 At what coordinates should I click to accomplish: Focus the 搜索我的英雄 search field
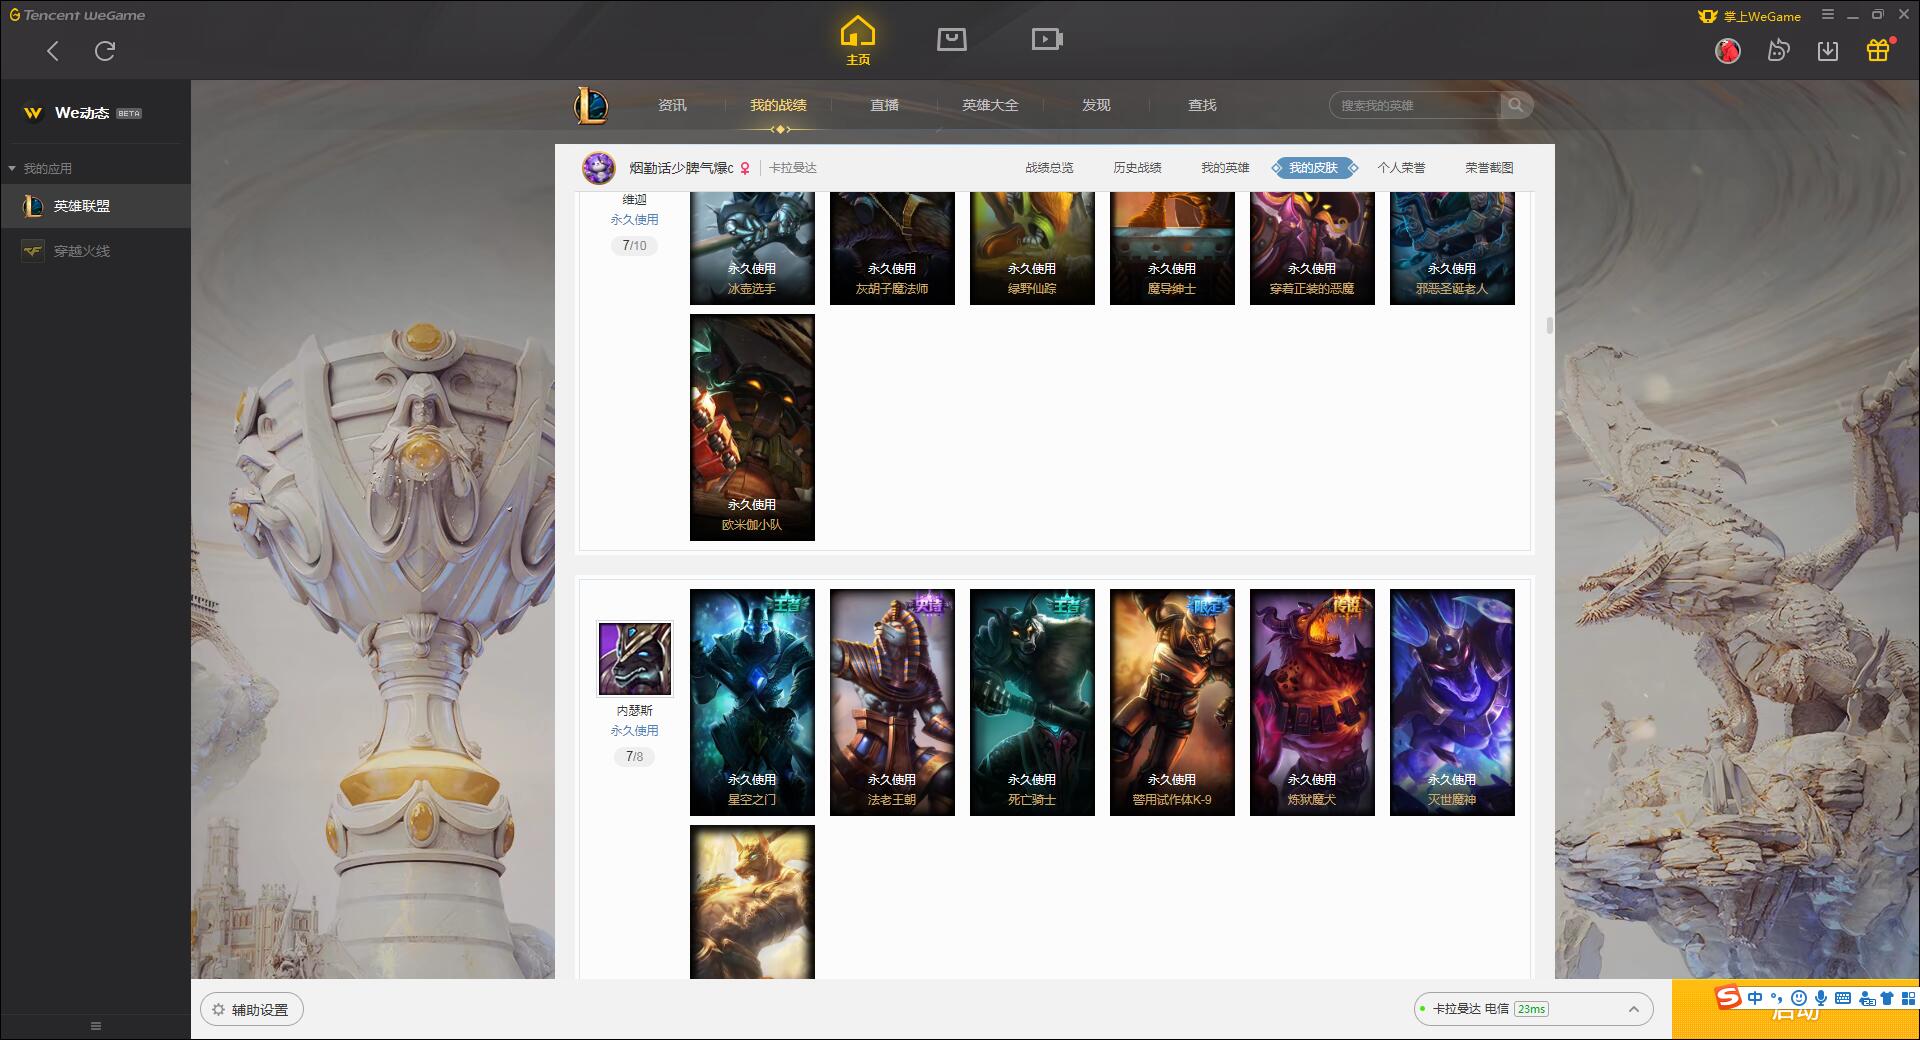[x=1415, y=105]
